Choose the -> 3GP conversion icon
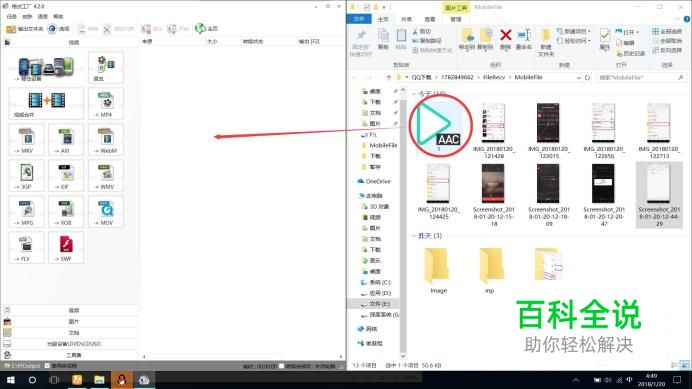 26,176
